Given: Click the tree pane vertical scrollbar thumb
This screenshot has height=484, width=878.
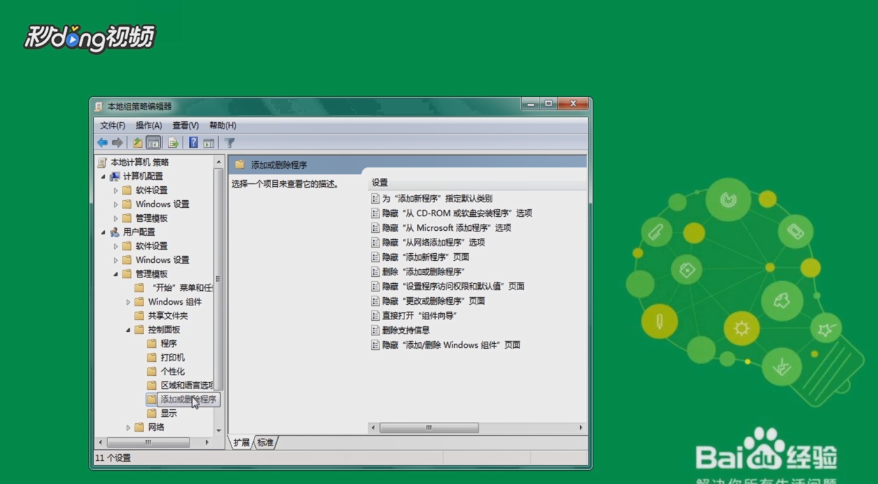Looking at the screenshot, I should click(x=218, y=278).
